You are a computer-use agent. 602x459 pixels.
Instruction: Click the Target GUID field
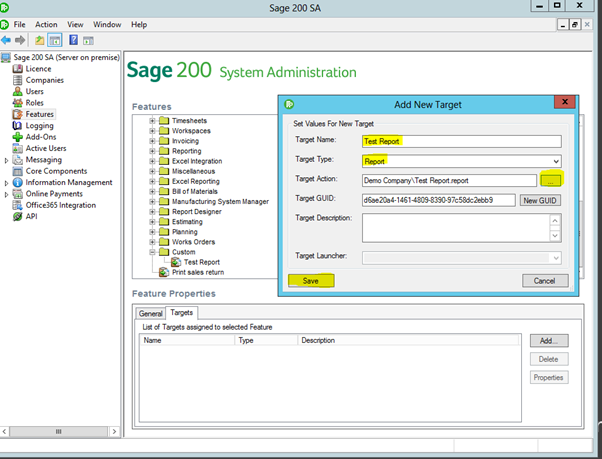[438, 200]
